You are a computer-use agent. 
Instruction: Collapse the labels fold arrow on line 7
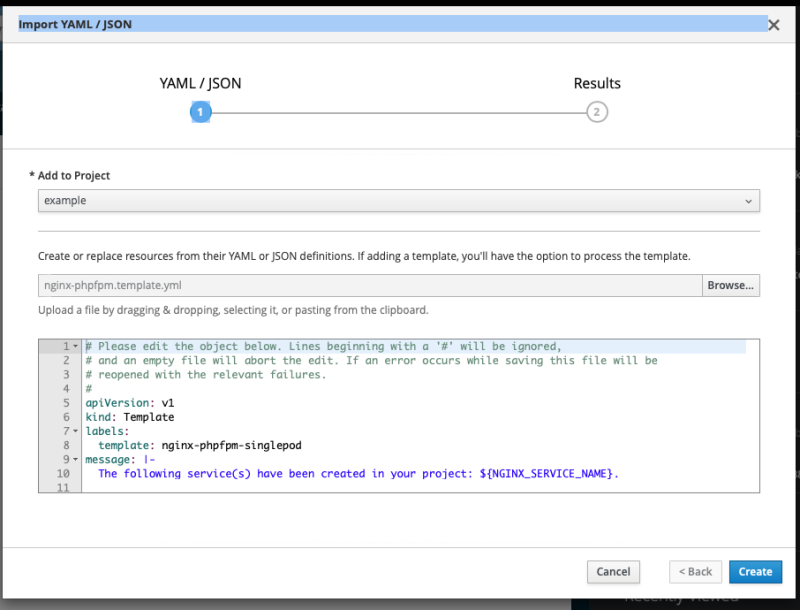point(76,431)
